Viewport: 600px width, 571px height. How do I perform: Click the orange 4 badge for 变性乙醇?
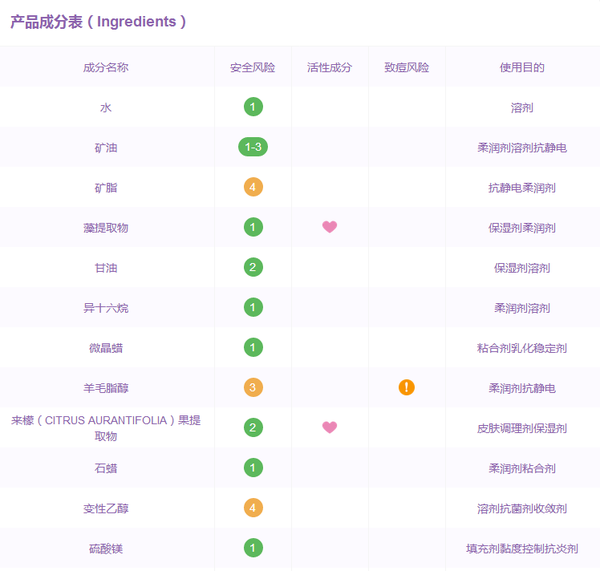pos(253,508)
